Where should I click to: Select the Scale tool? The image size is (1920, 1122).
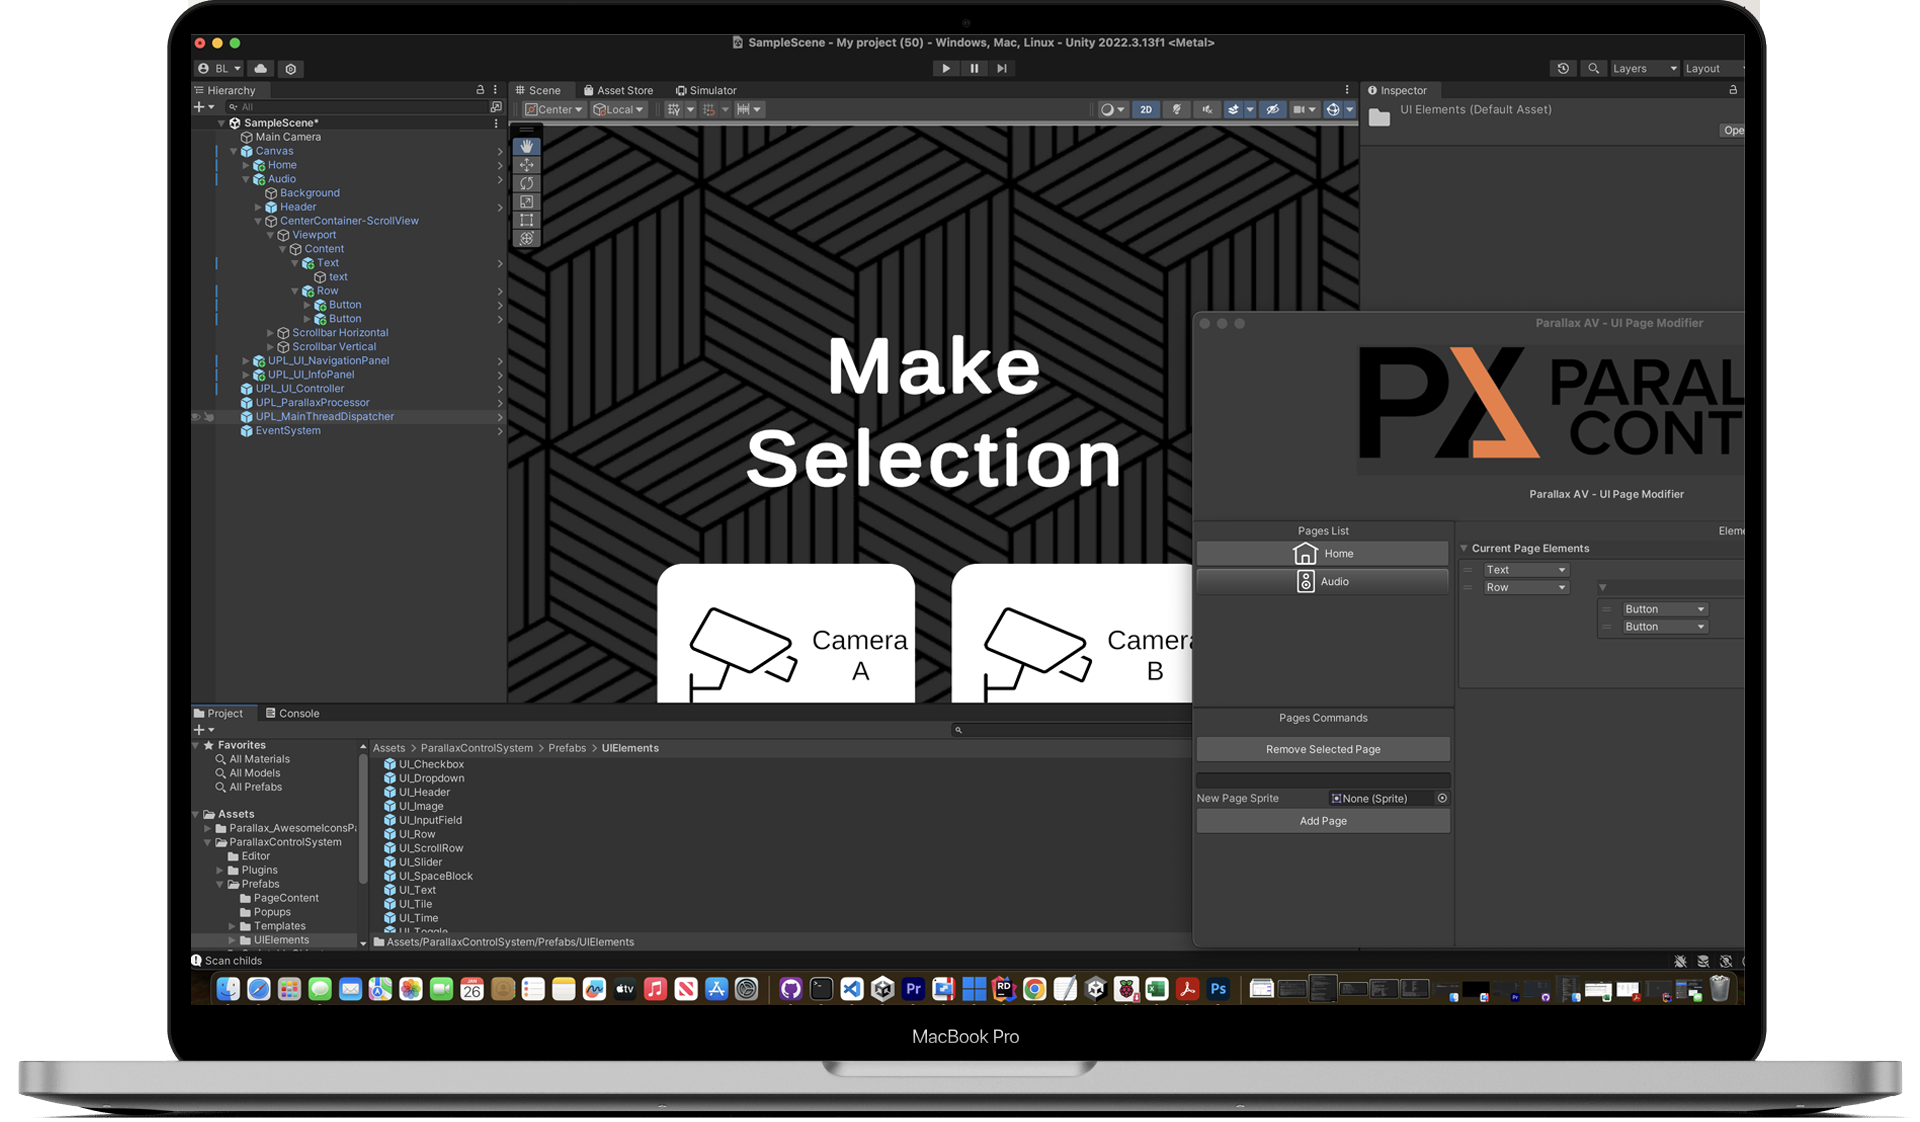click(x=527, y=201)
